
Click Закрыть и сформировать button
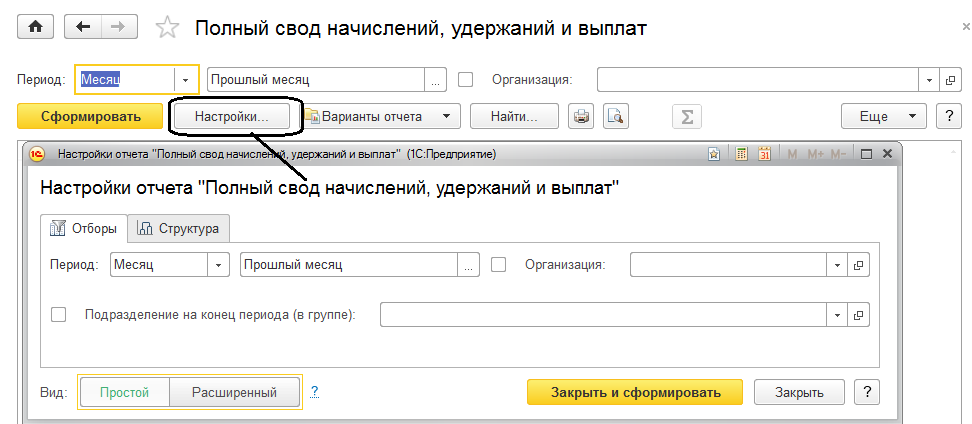coord(636,391)
